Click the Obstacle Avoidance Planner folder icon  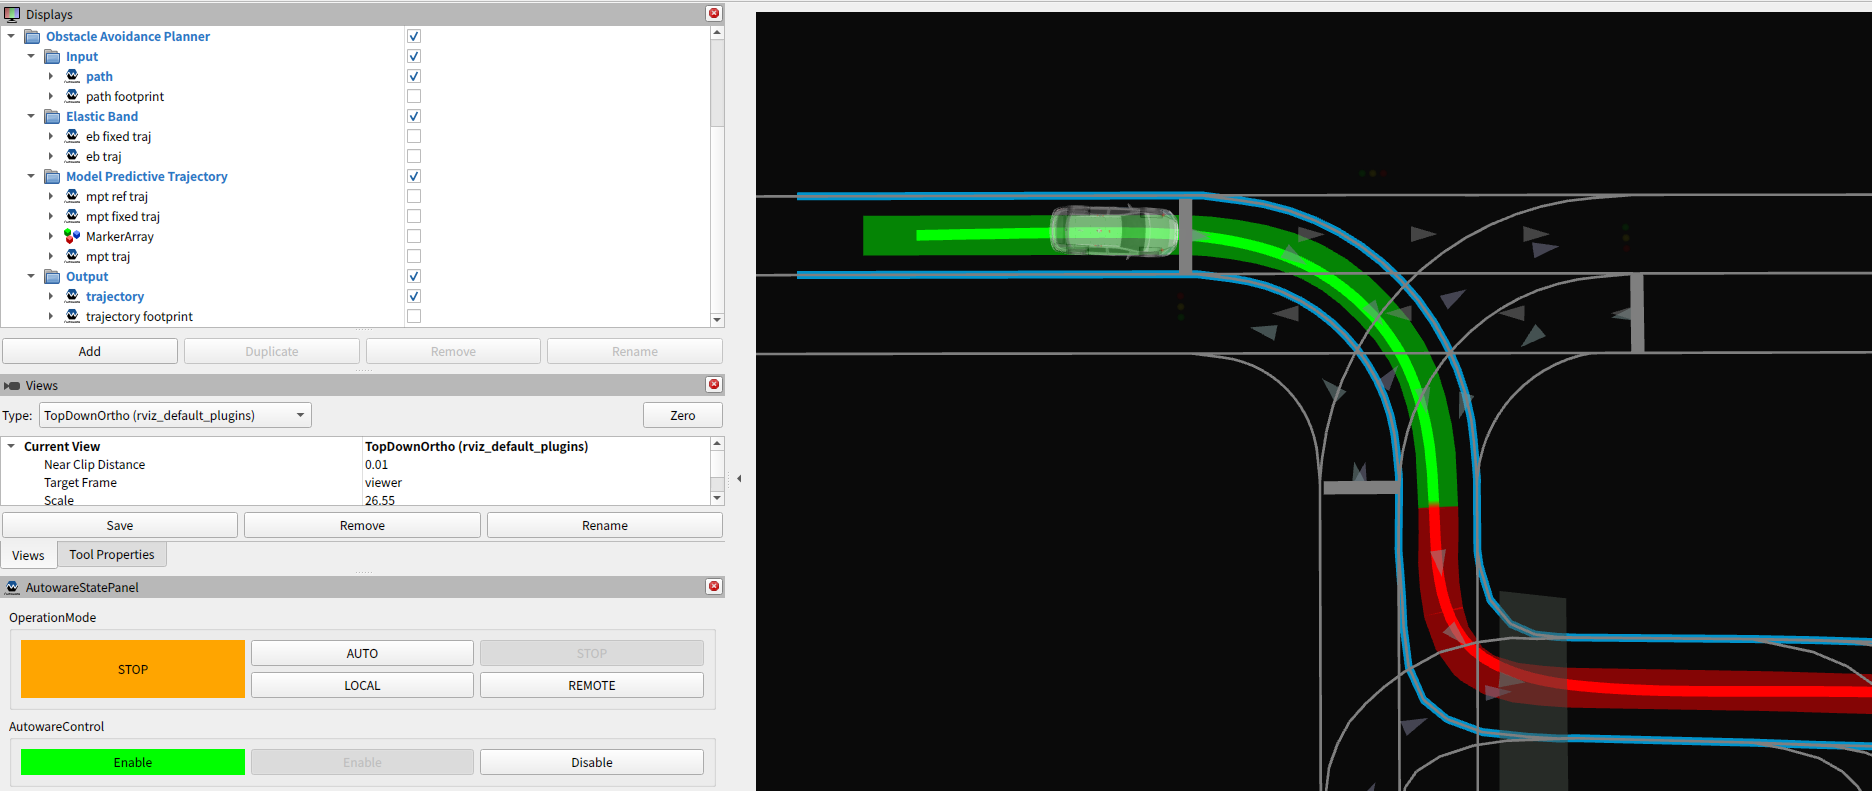(32, 36)
